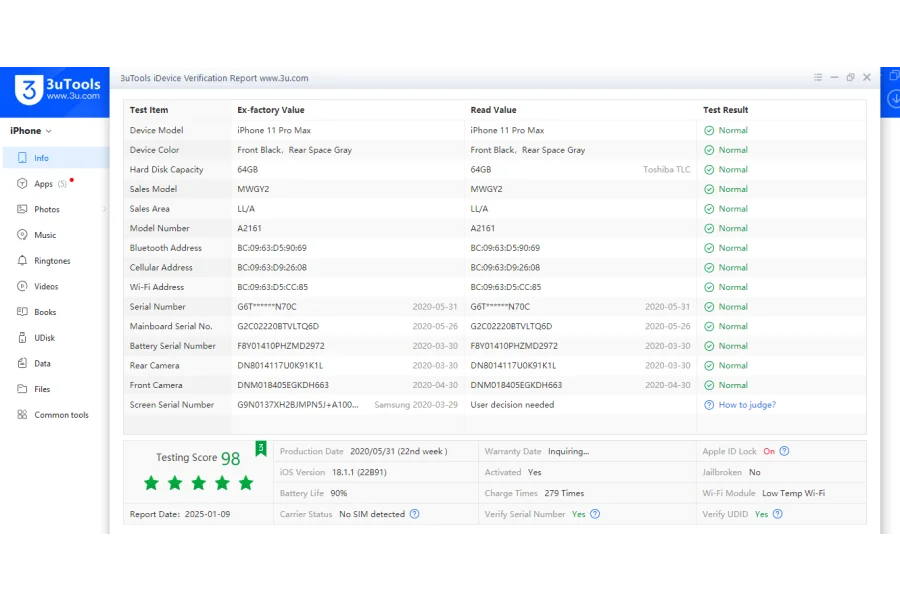The width and height of the screenshot is (900, 600).
Task: Click the Serial Number Normal checkmark icon
Action: click(709, 307)
